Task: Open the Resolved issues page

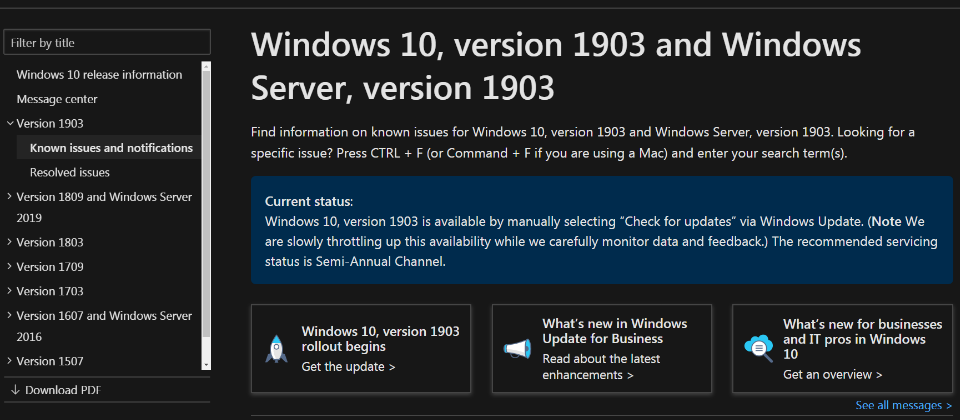Action: [70, 173]
